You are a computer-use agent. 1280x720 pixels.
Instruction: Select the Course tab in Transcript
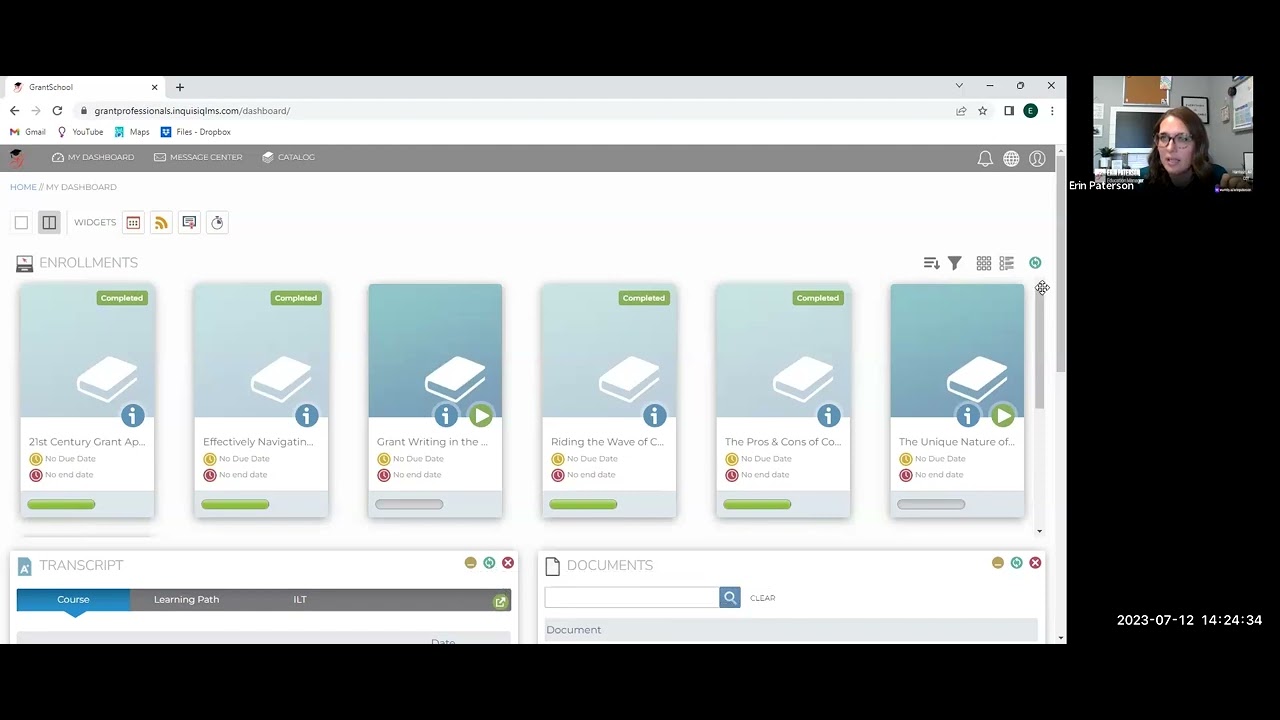(73, 599)
